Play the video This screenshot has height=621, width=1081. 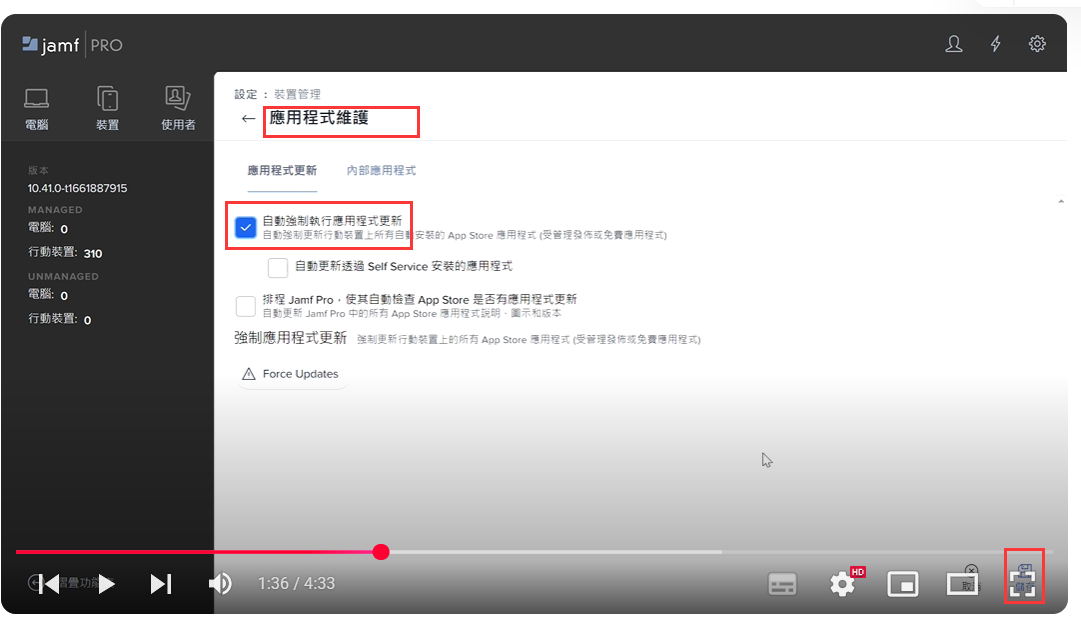(105, 584)
